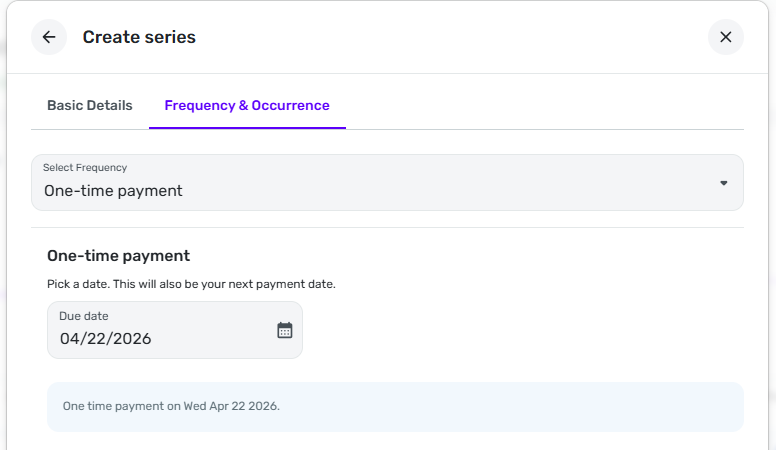Click the Select Frequency field label

click(x=85, y=167)
